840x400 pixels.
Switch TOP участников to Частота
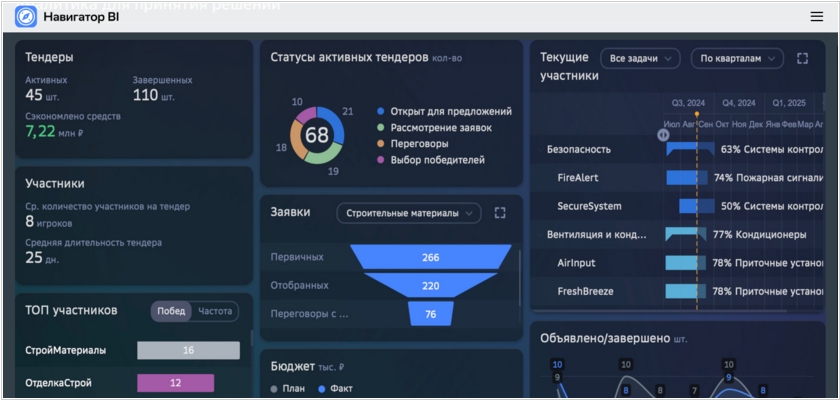click(214, 311)
